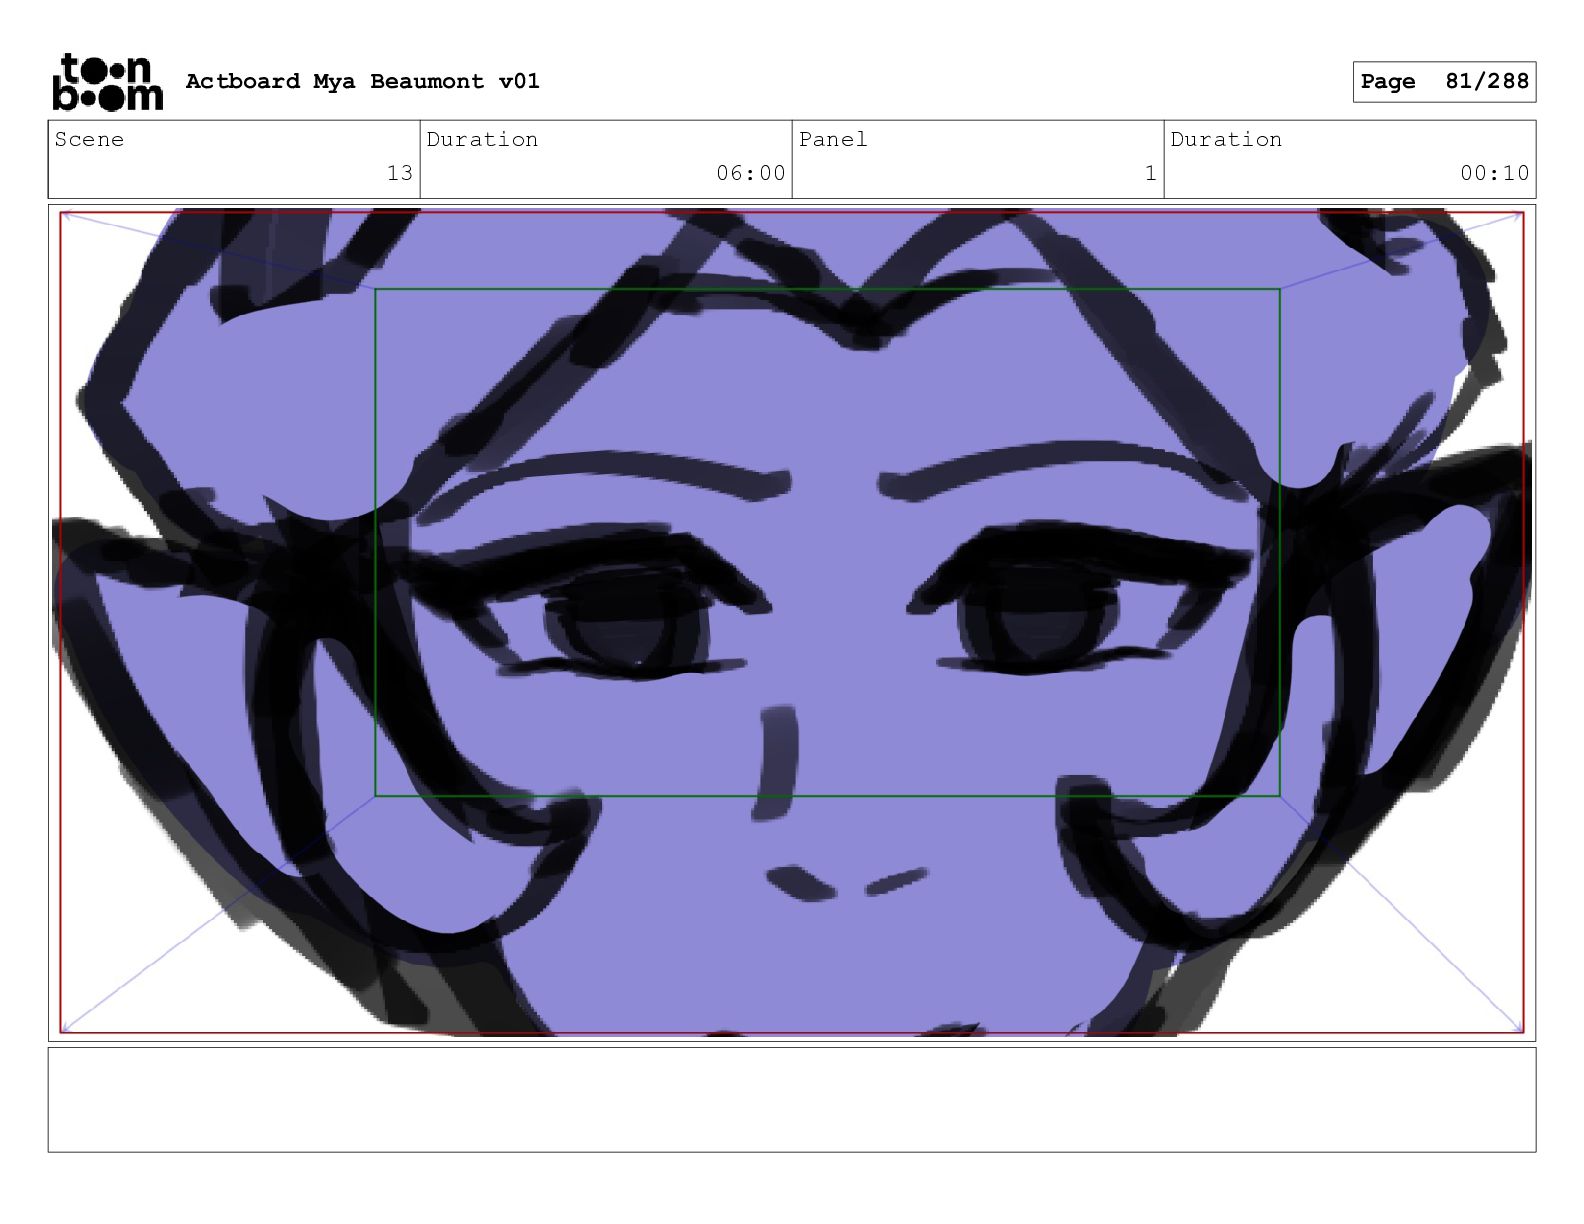Click the Toon Boom logo
The image size is (1584, 1224).
point(107,82)
